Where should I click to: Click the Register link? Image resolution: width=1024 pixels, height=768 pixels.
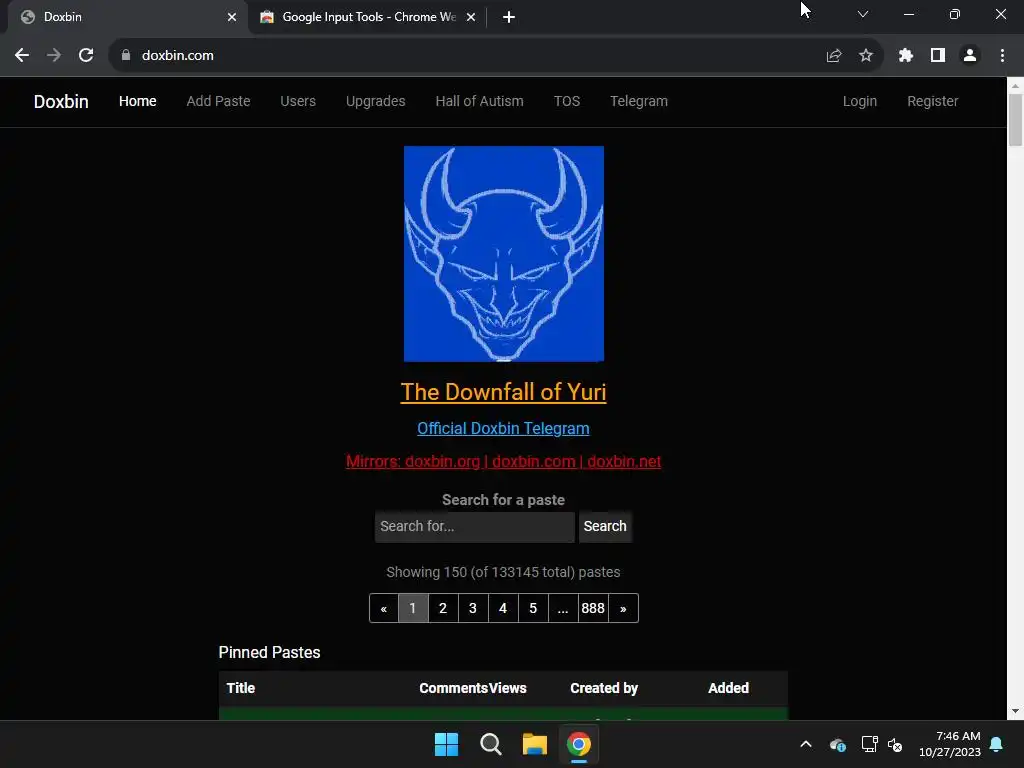point(933,101)
